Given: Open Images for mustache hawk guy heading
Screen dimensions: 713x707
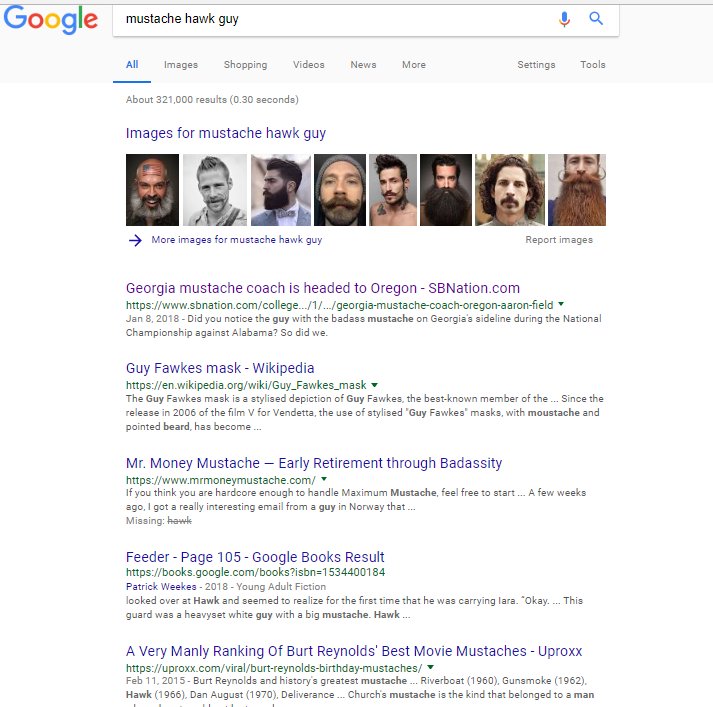Looking at the screenshot, I should [x=226, y=133].
